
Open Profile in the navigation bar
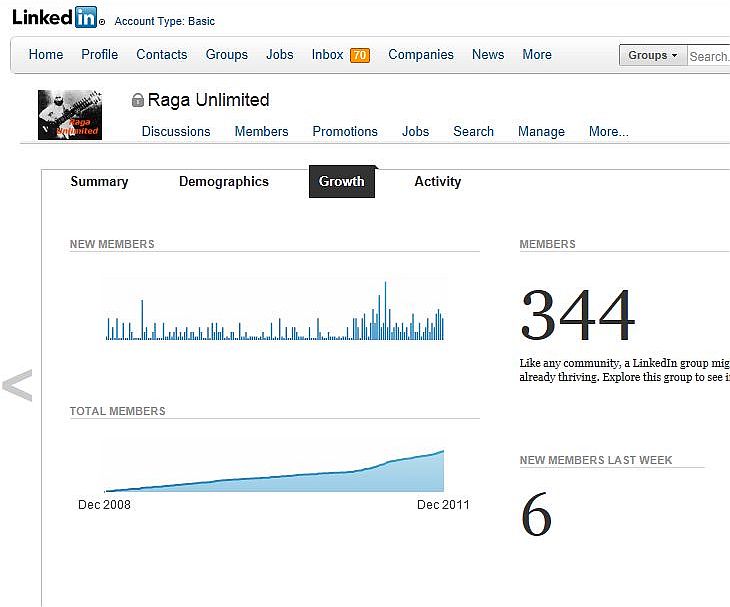pyautogui.click(x=100, y=54)
